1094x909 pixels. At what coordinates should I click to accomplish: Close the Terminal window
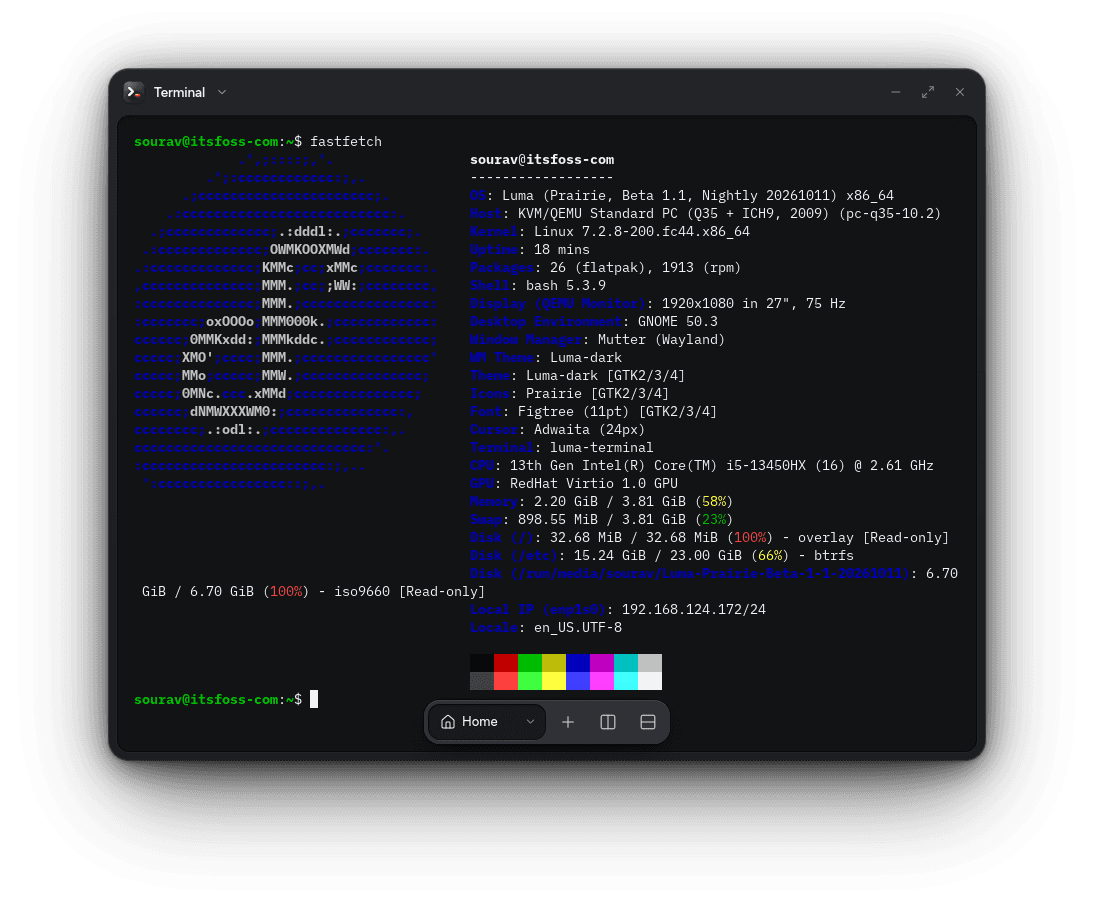(x=960, y=92)
